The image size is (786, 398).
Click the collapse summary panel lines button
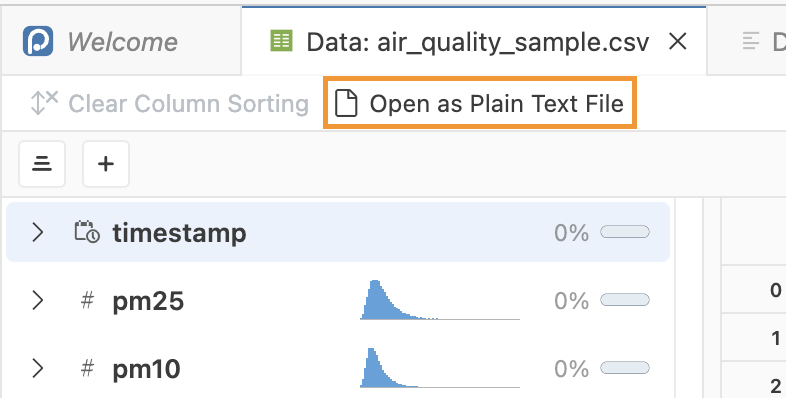pos(42,164)
